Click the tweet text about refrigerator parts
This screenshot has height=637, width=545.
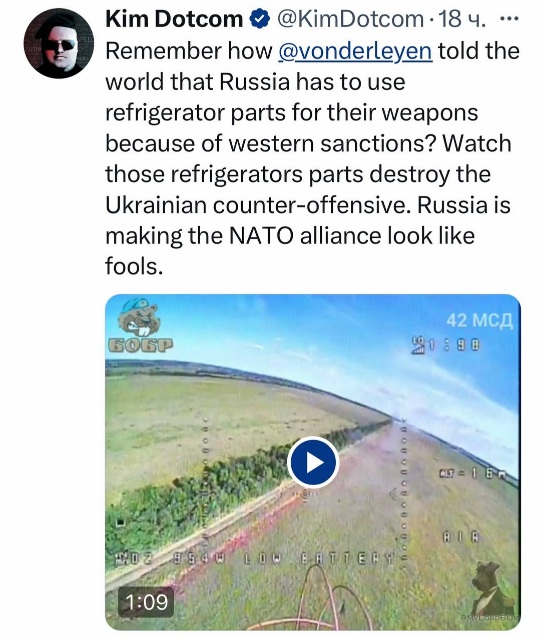tap(312, 158)
